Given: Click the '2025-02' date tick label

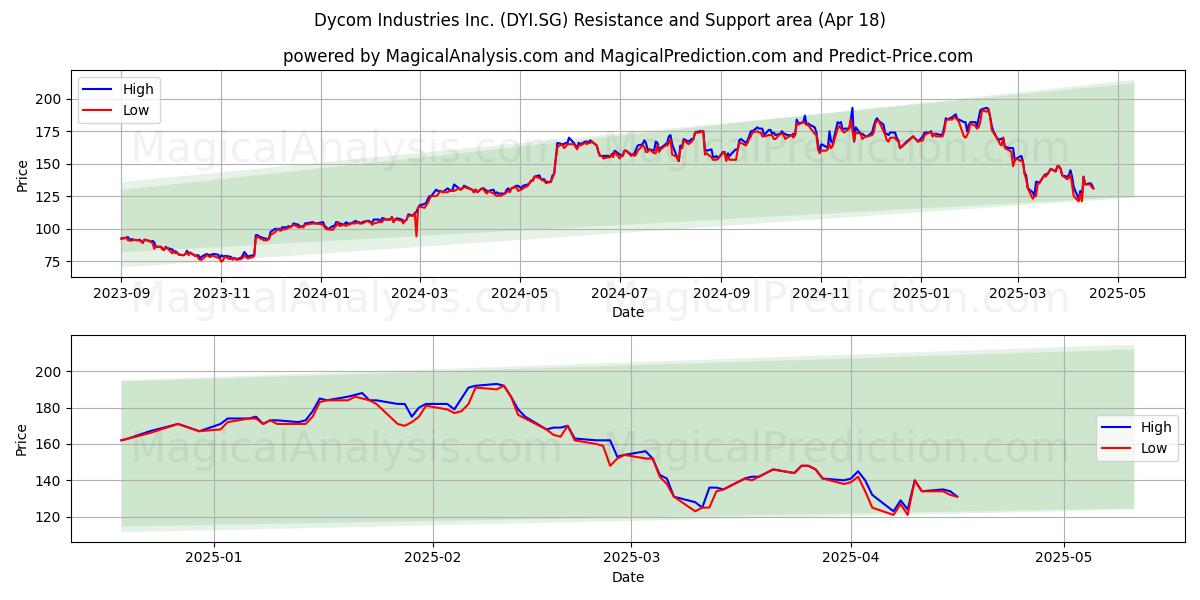Looking at the screenshot, I should click(x=434, y=560).
